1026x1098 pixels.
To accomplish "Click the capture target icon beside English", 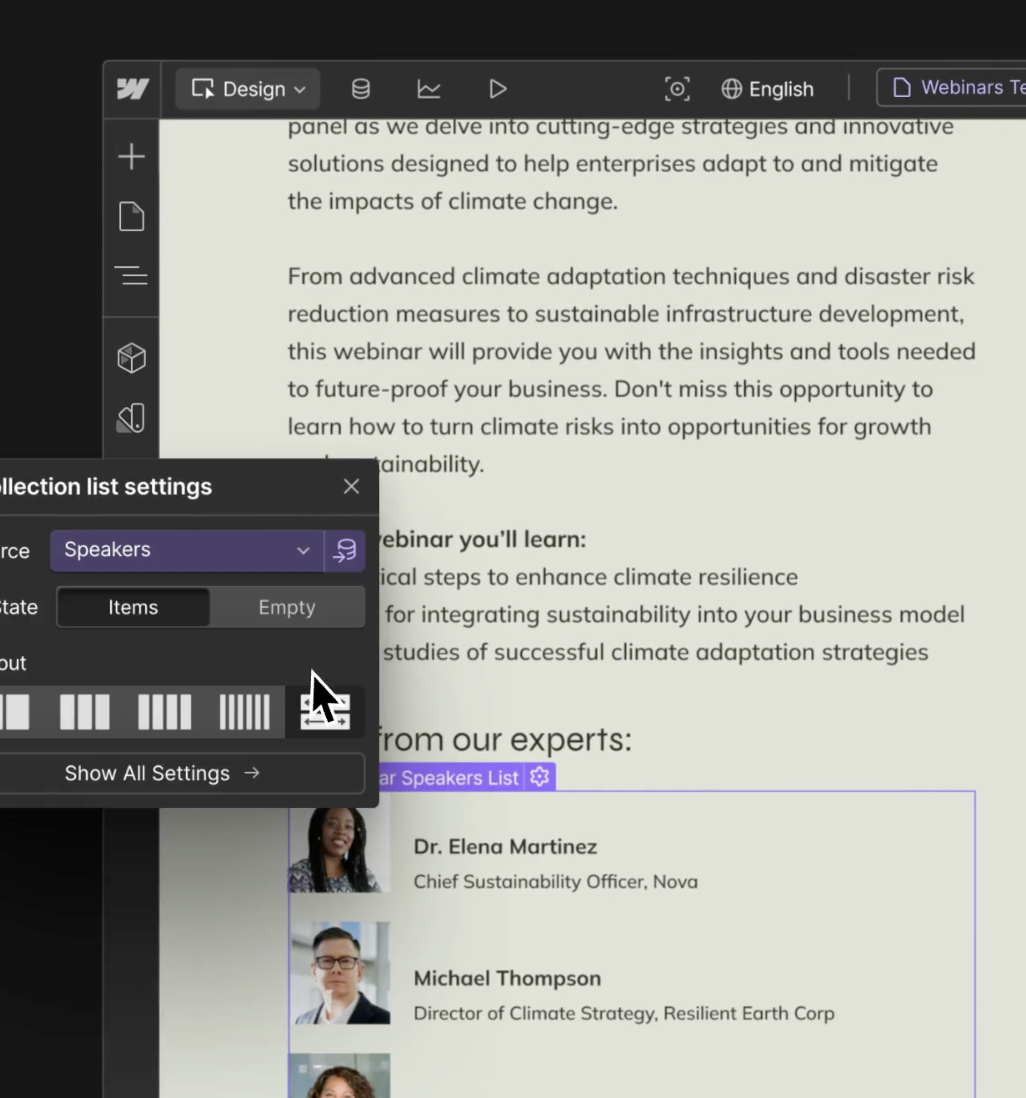I will [x=677, y=89].
